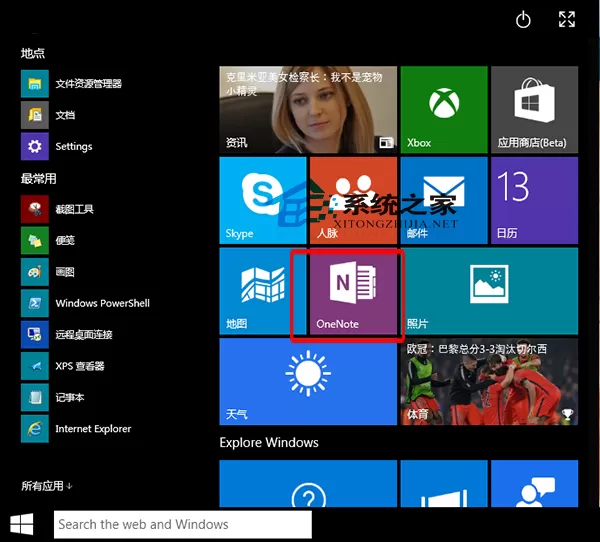Click the Windows Start button

click(x=21, y=524)
